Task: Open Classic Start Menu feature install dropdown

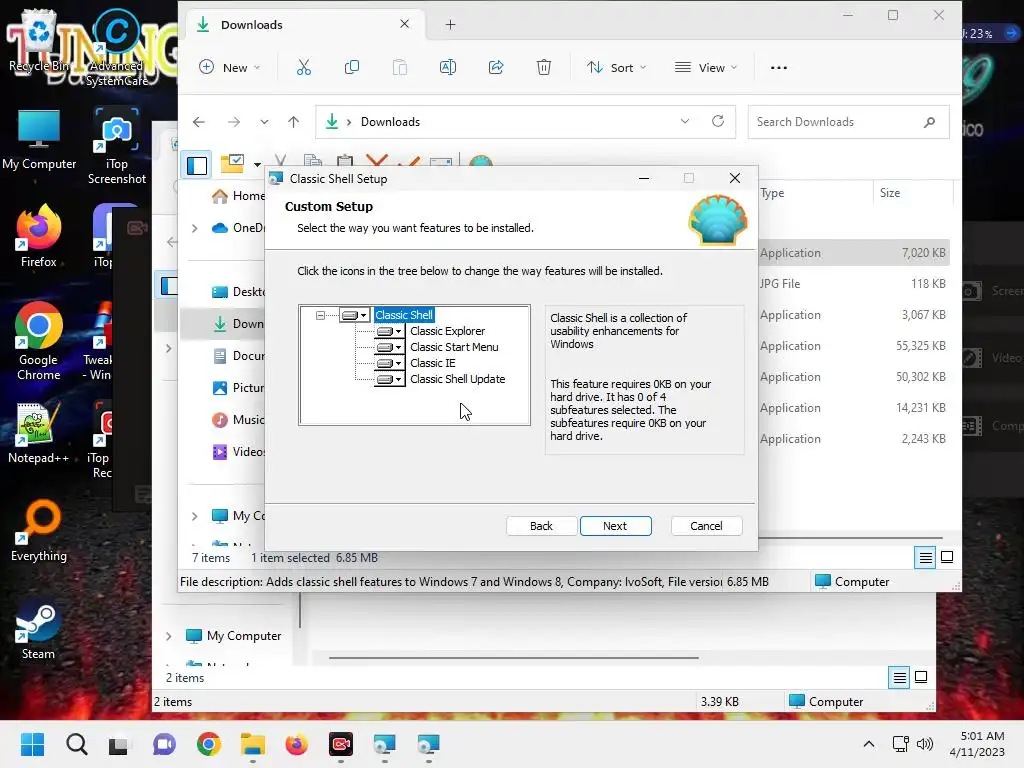Action: (389, 347)
